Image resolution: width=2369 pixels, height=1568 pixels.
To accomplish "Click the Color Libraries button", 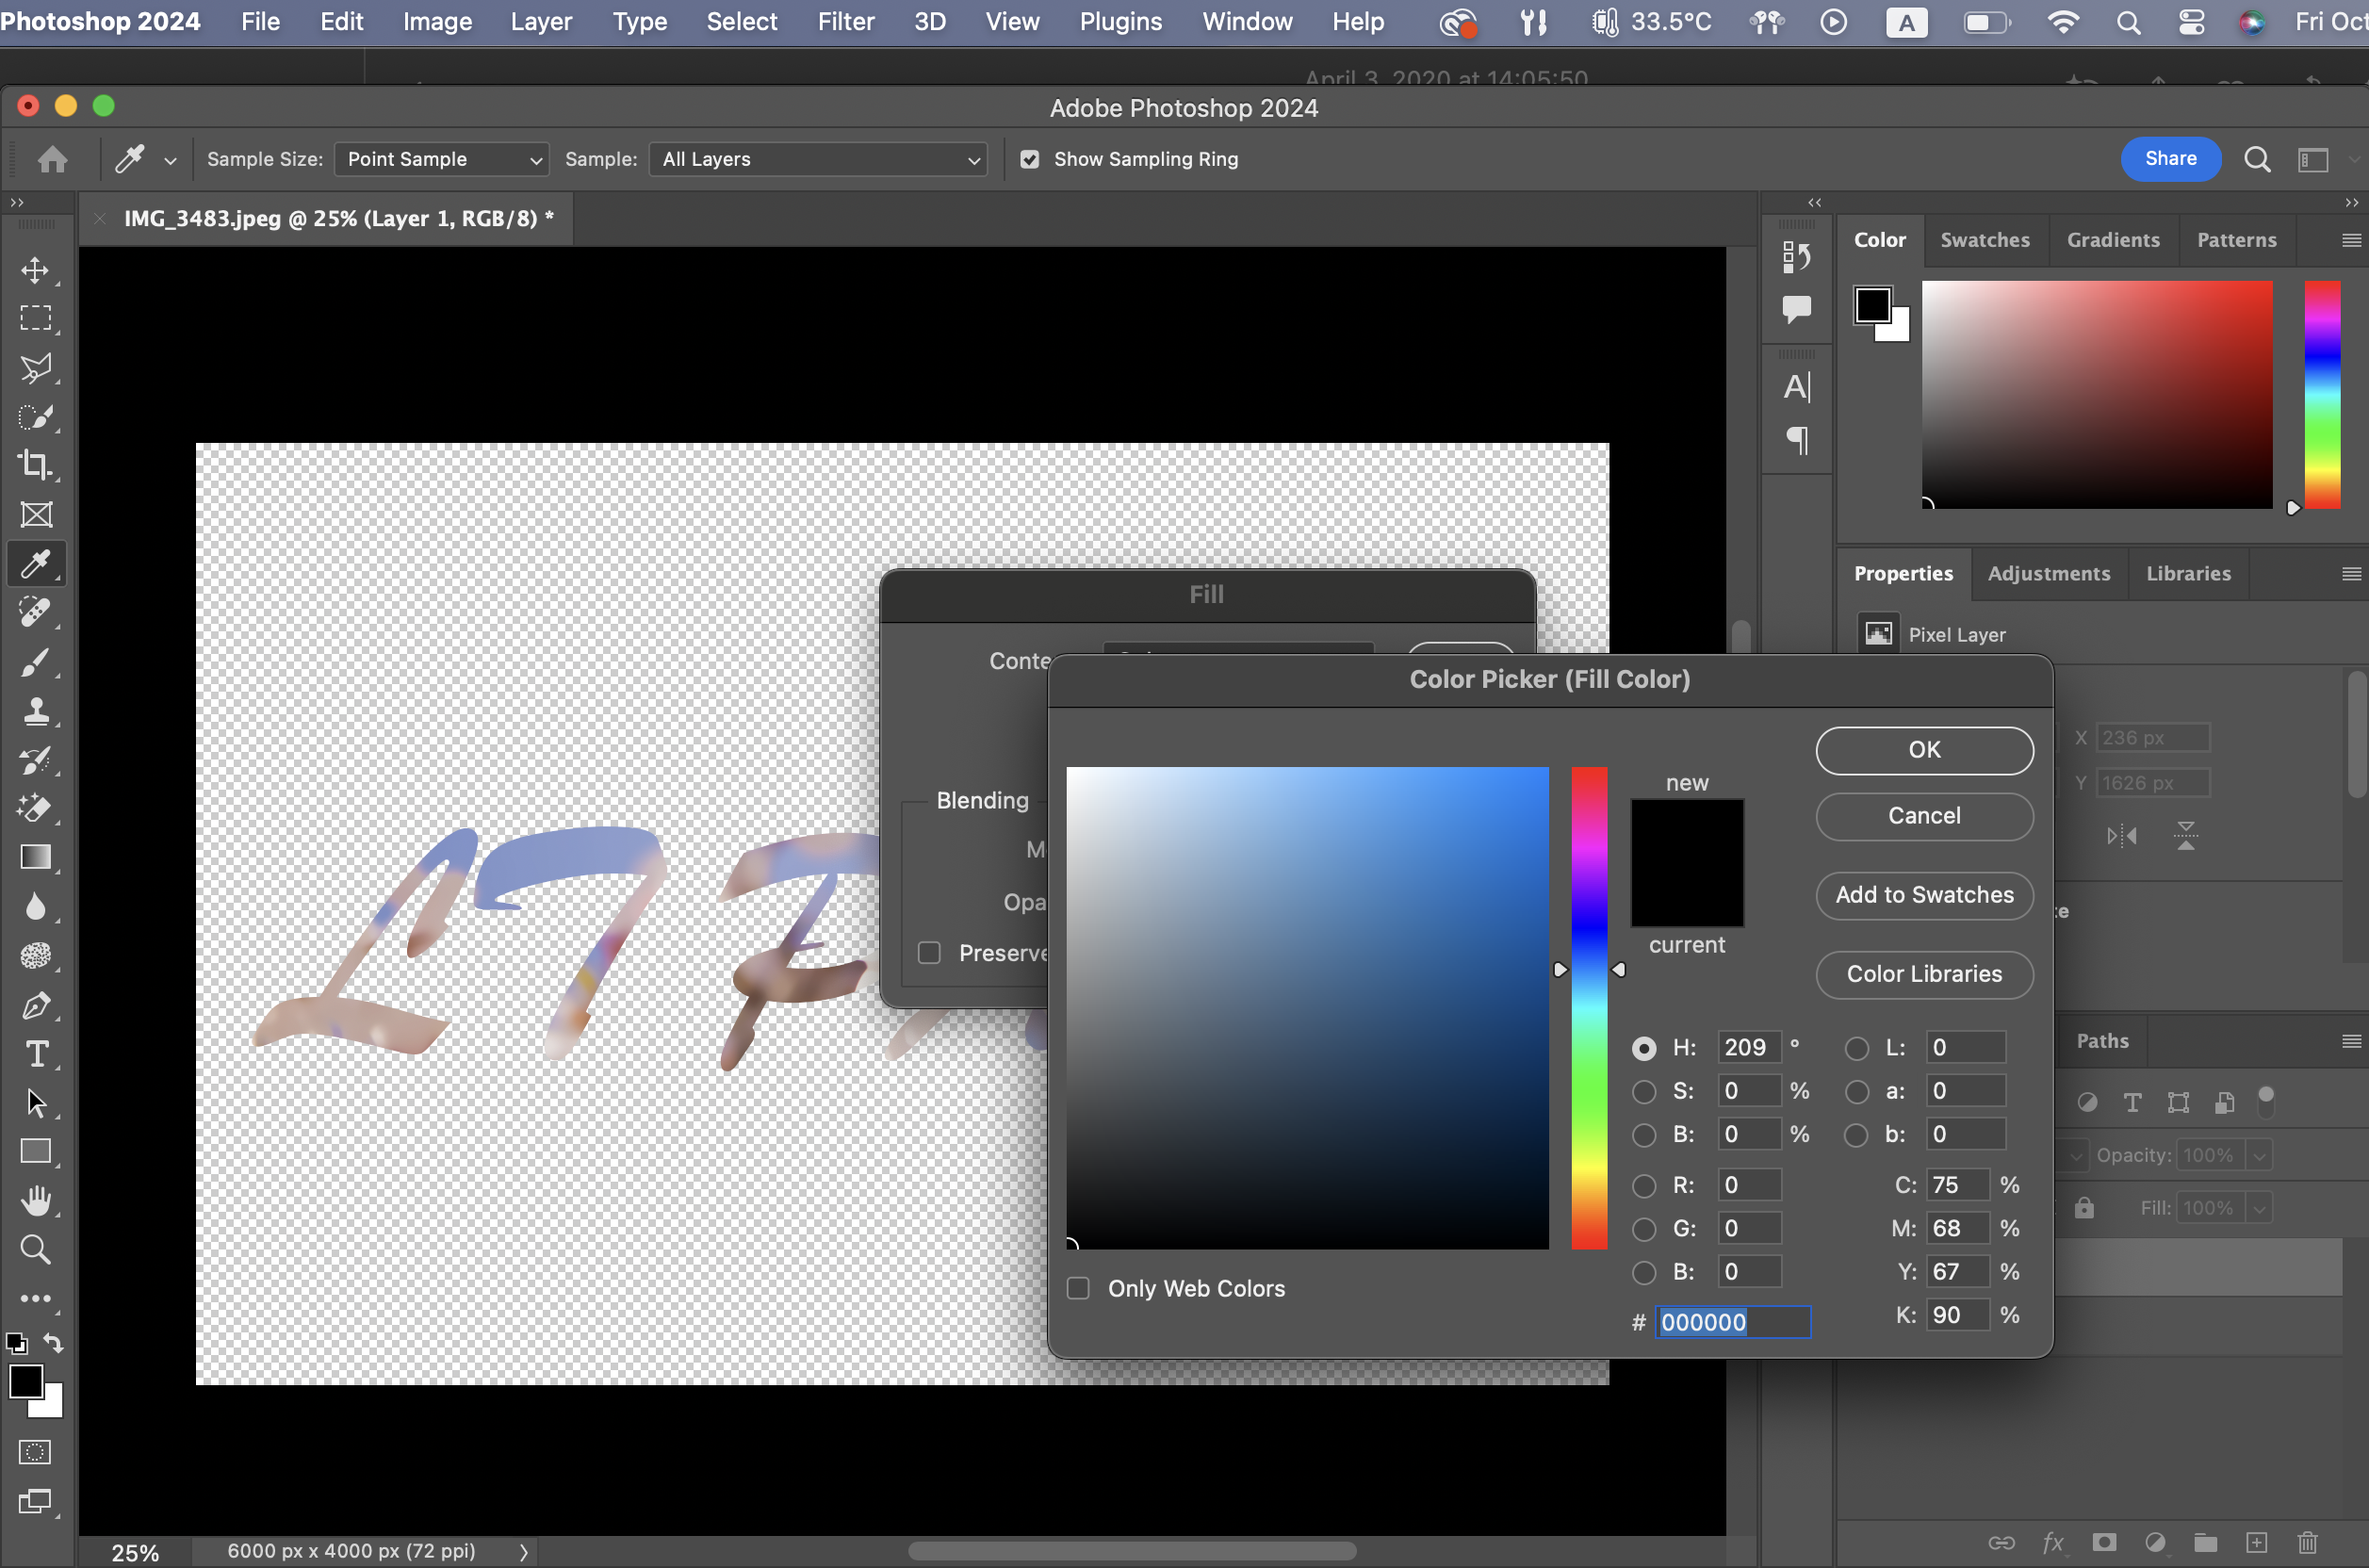I will [x=1923, y=974].
